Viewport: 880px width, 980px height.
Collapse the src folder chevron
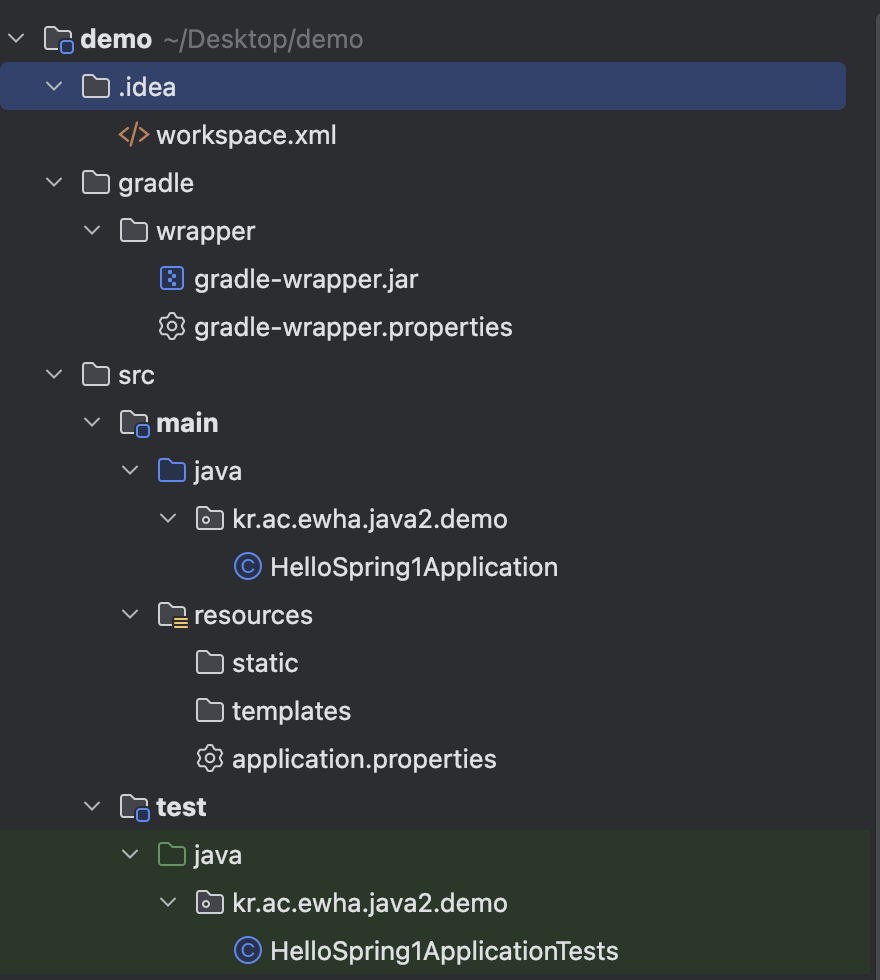55,375
